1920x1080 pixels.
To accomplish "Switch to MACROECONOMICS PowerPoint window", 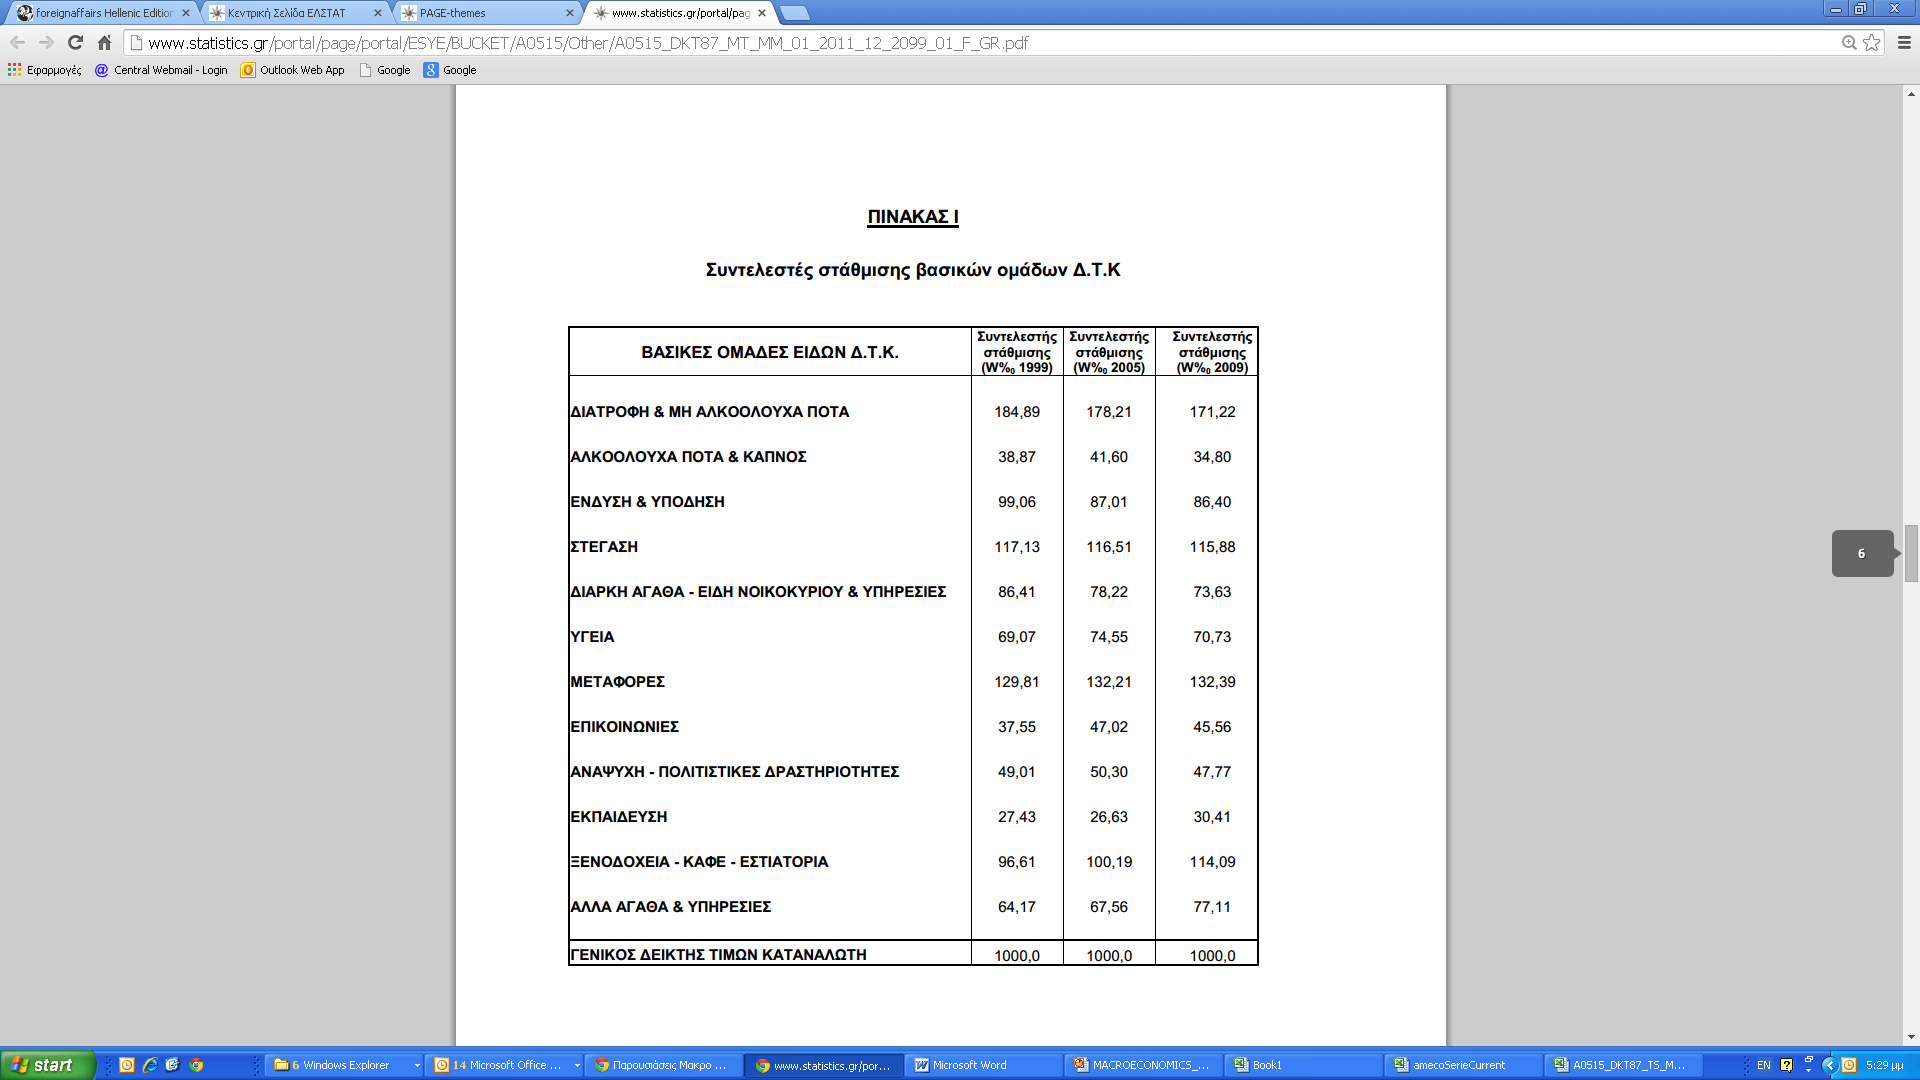I will click(1146, 1065).
